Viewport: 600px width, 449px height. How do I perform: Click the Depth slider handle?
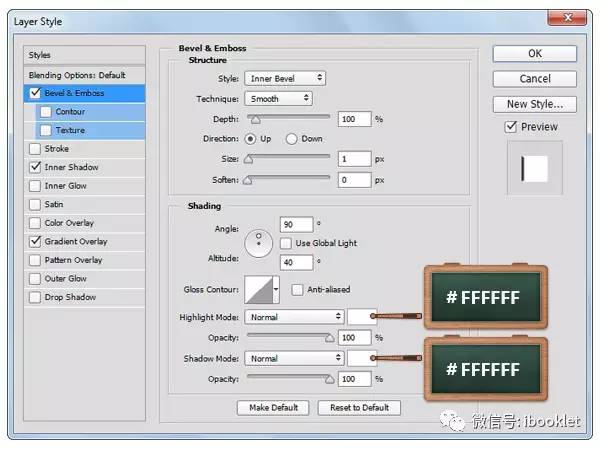pos(256,120)
